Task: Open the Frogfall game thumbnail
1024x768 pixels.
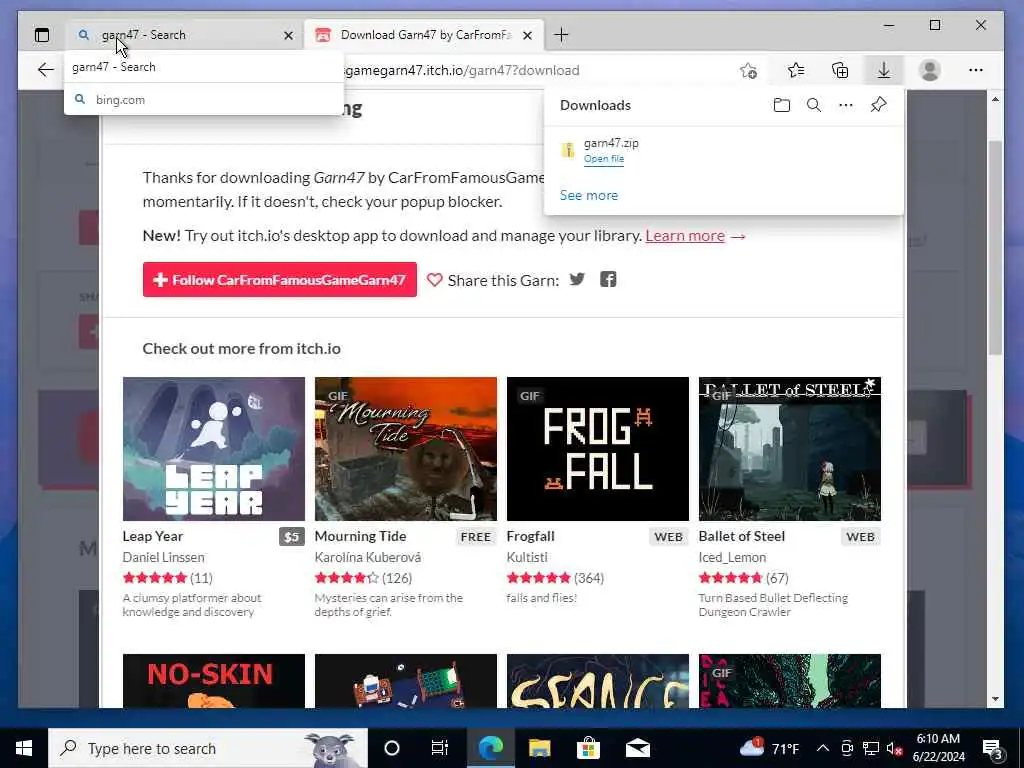Action: (x=598, y=449)
